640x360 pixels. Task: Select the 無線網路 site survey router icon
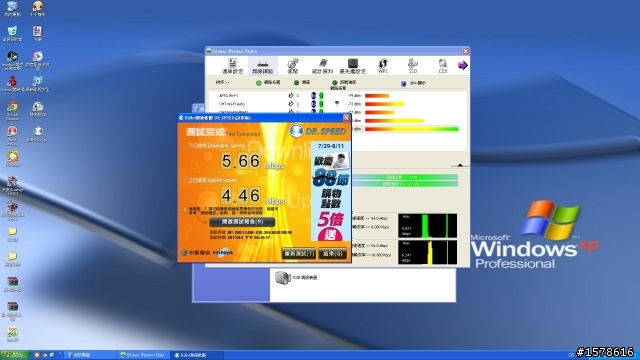tap(262, 66)
